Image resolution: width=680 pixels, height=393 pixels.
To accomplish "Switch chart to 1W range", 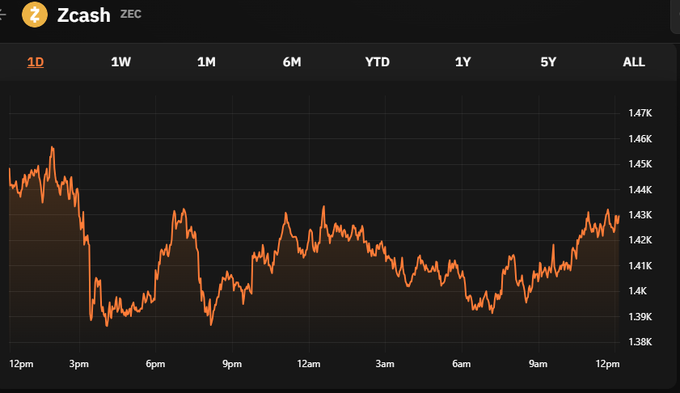I will click(x=121, y=62).
